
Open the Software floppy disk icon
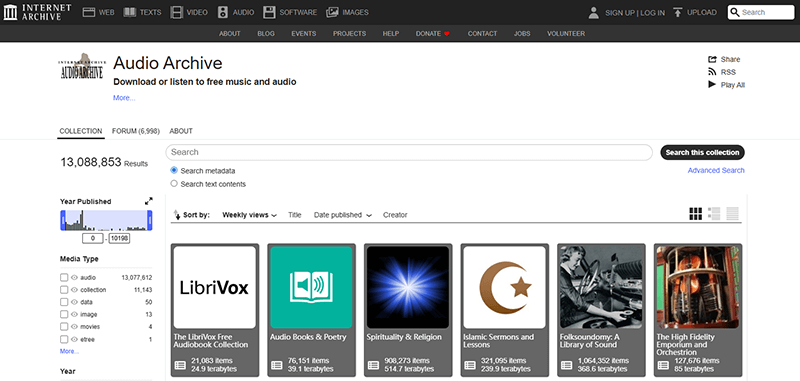click(x=269, y=12)
